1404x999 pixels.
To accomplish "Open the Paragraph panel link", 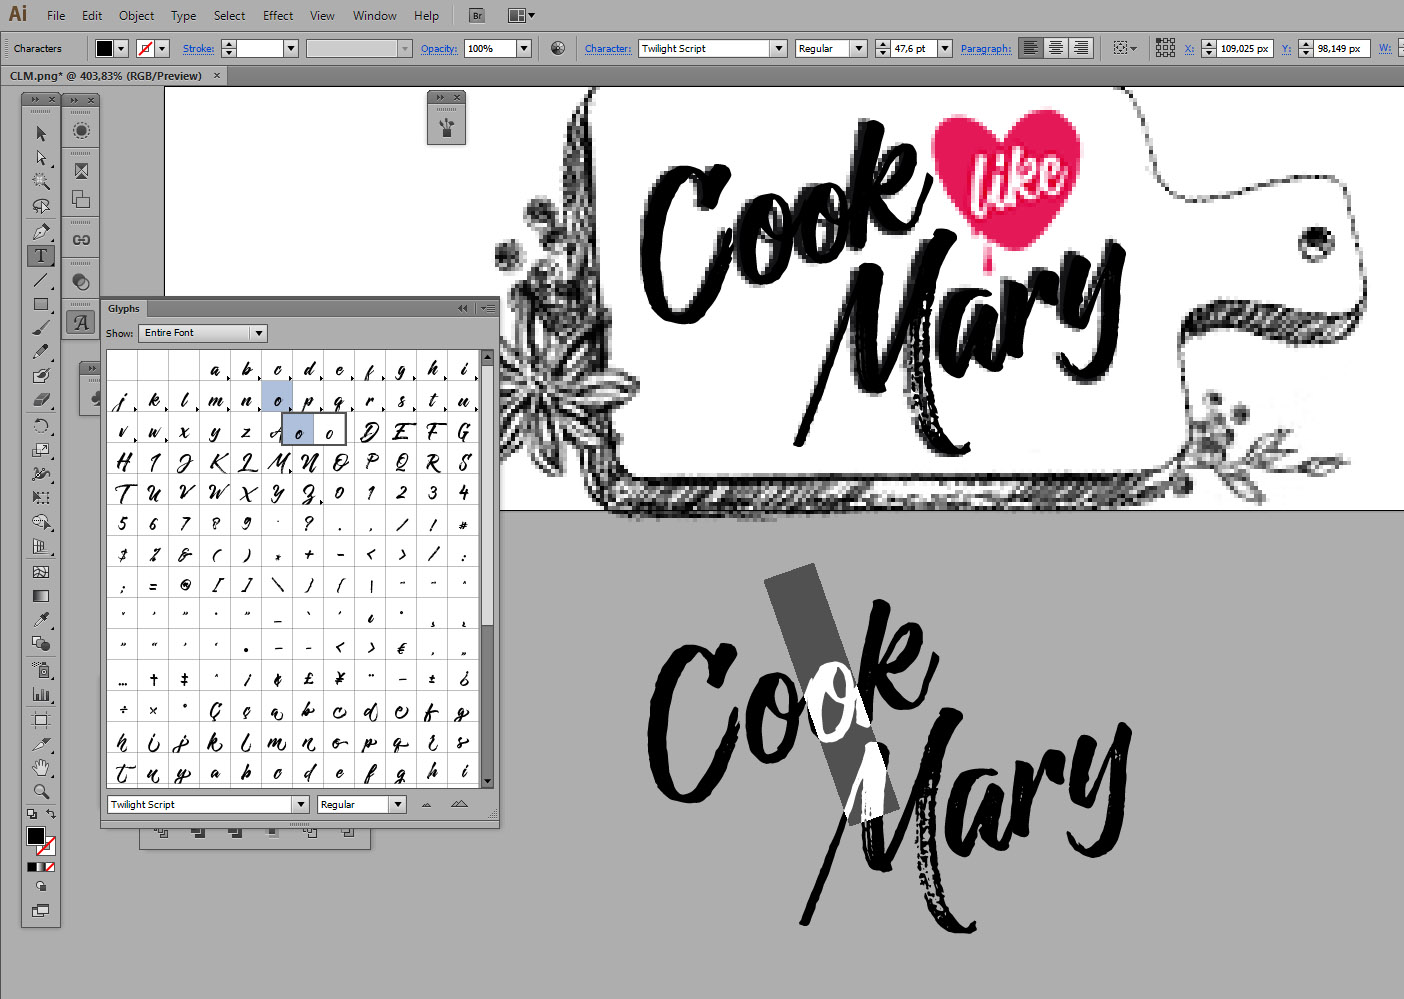I will coord(986,48).
